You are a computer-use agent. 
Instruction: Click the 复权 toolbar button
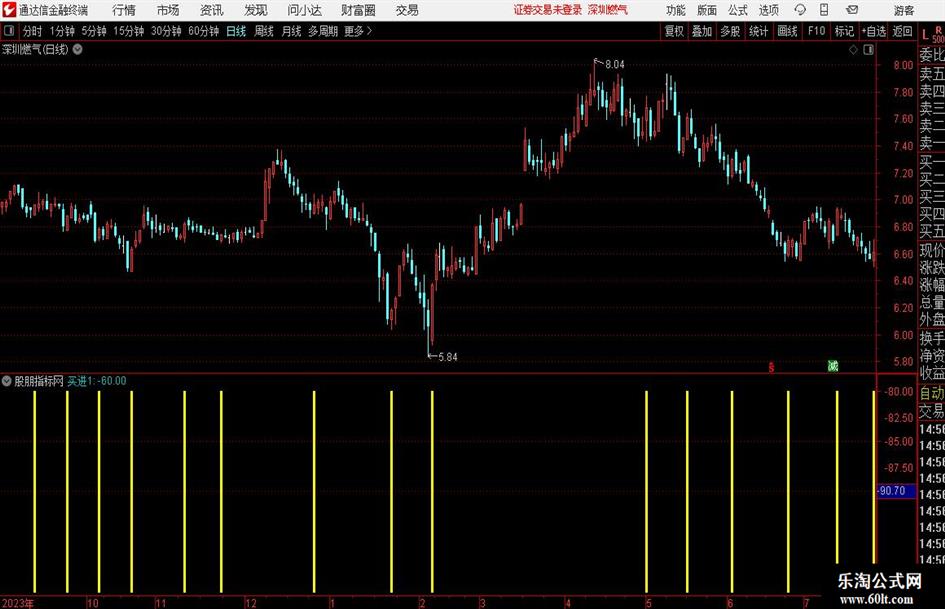click(674, 31)
